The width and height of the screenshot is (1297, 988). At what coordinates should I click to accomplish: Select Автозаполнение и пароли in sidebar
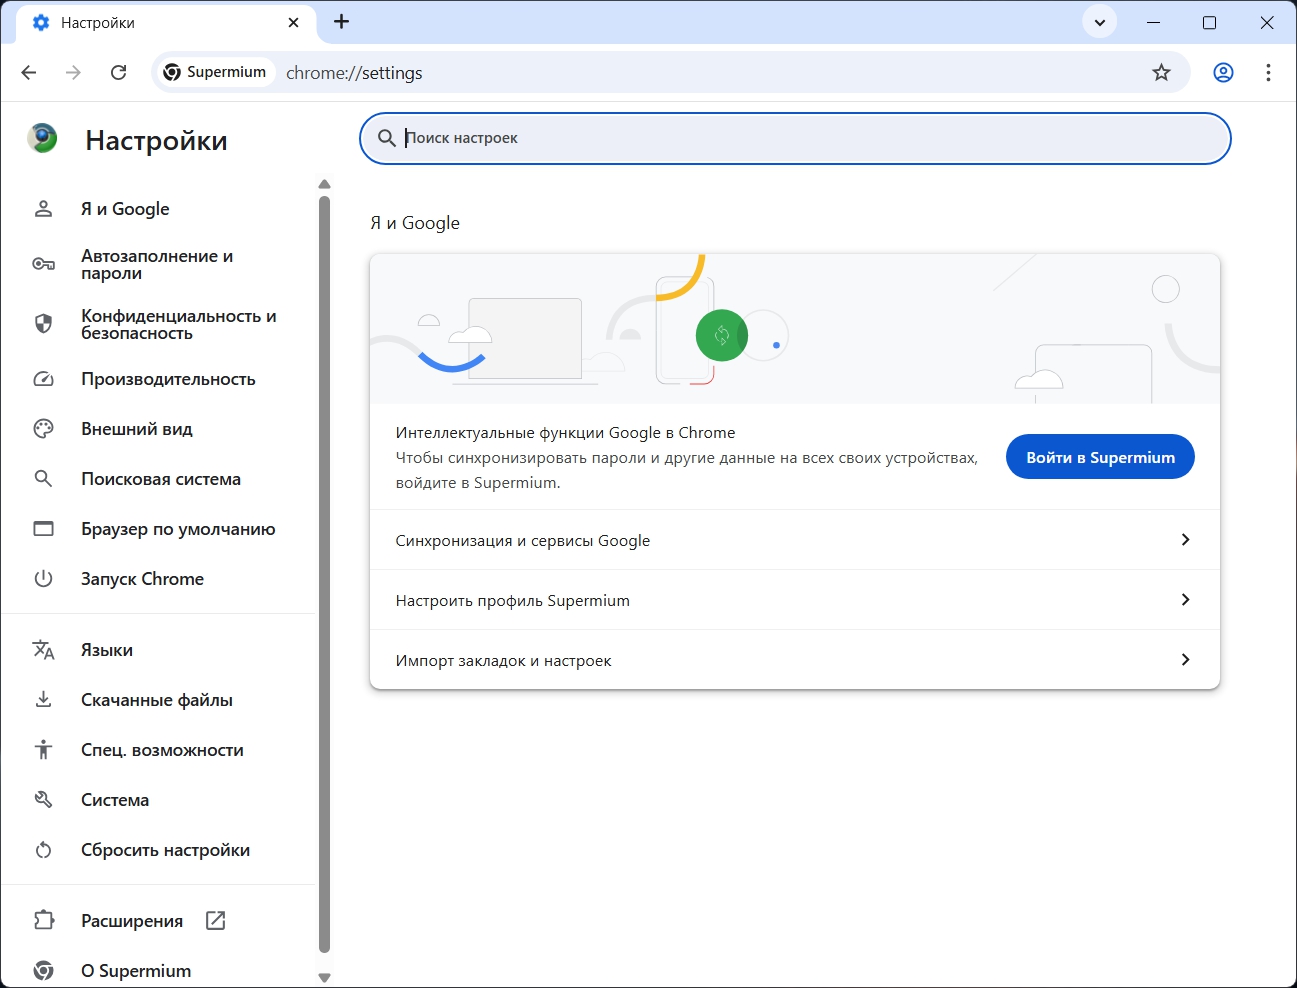[x=157, y=264]
